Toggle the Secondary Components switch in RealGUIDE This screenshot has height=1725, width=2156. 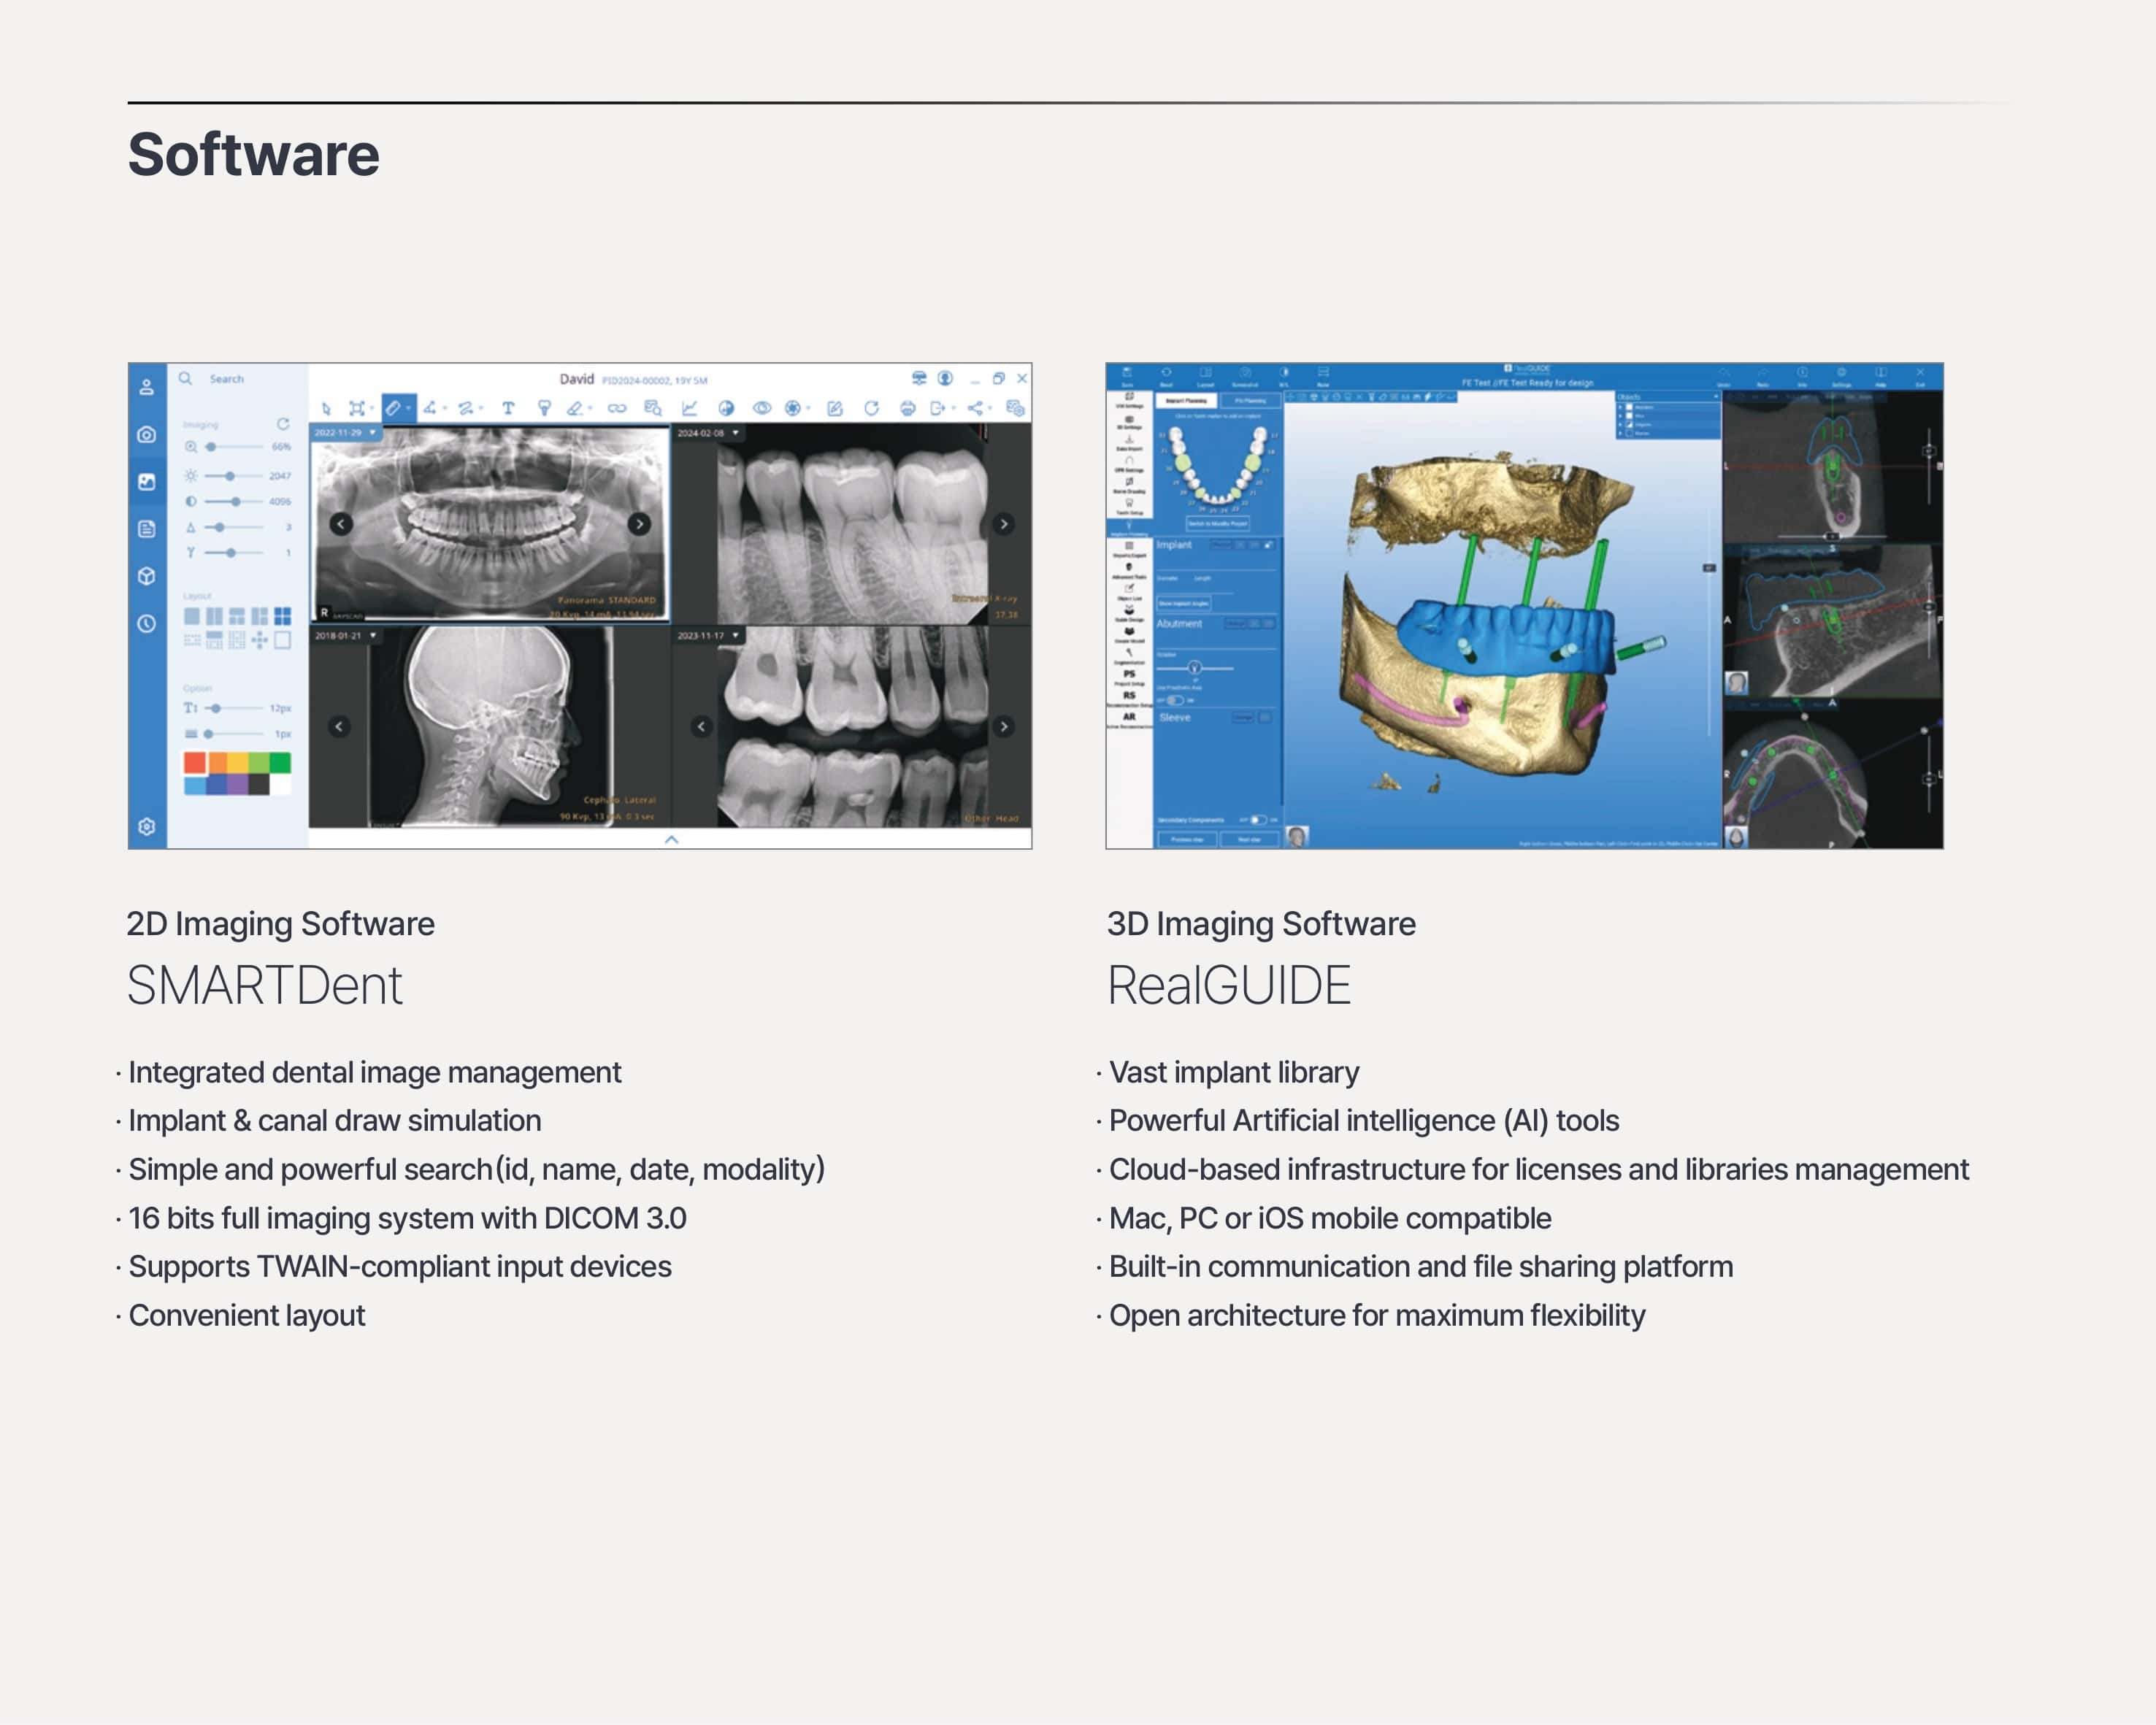click(x=1259, y=820)
